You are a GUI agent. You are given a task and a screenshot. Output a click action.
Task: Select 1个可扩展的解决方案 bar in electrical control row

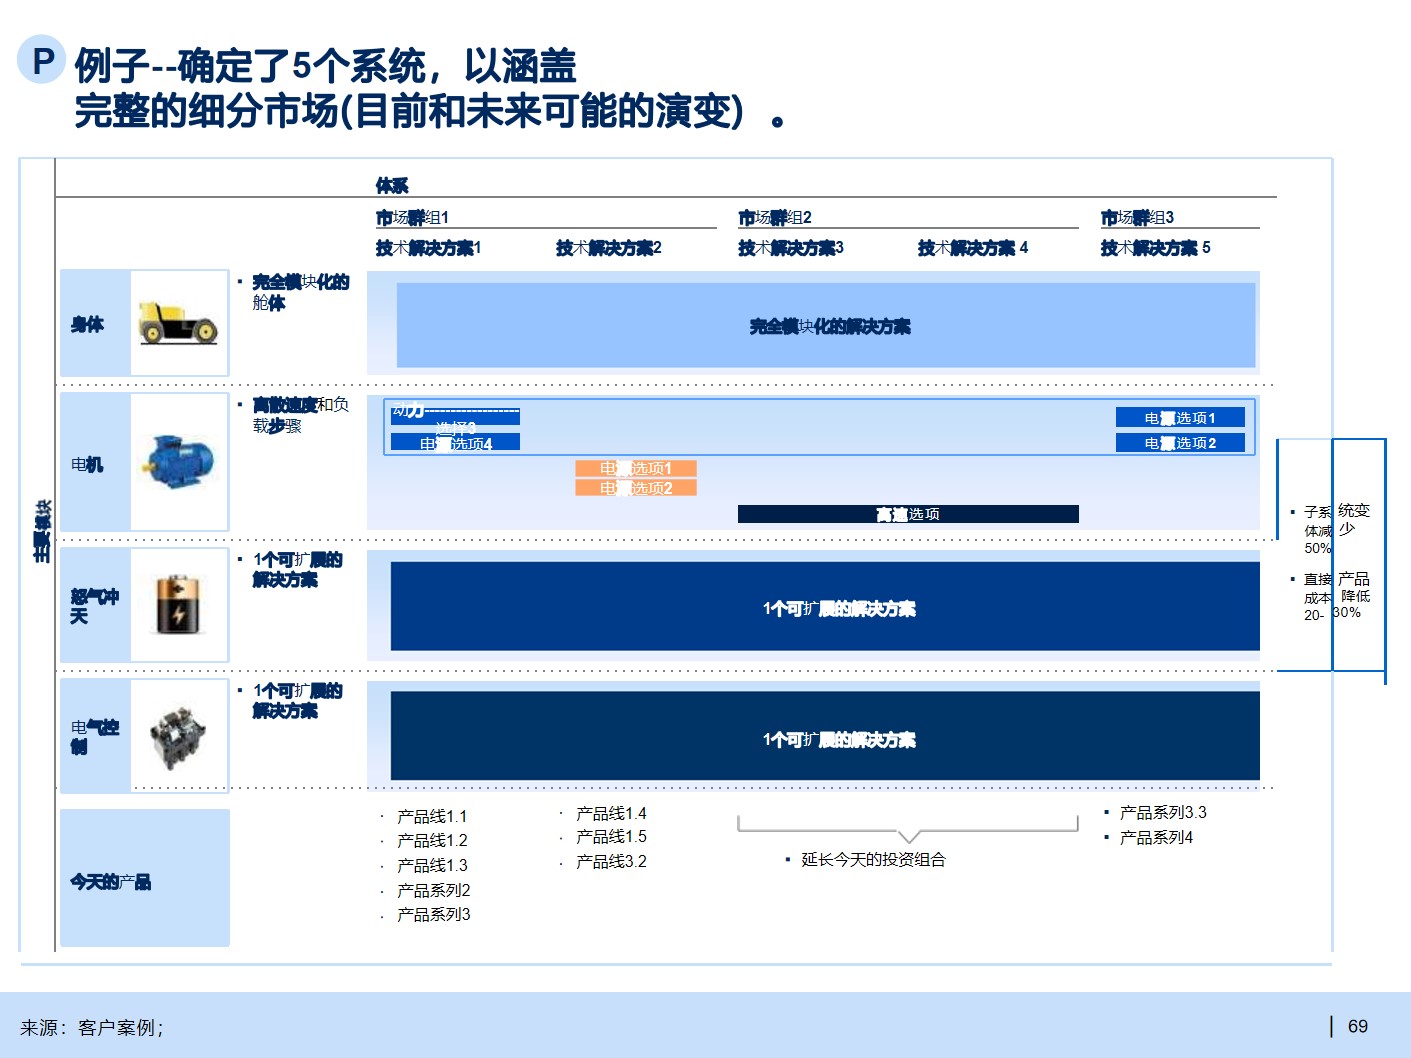click(825, 735)
